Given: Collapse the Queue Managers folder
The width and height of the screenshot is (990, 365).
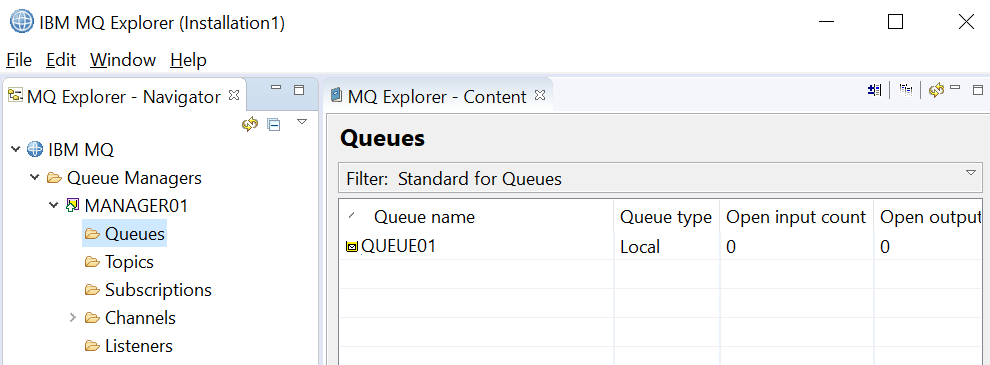Looking at the screenshot, I should pos(34,177).
